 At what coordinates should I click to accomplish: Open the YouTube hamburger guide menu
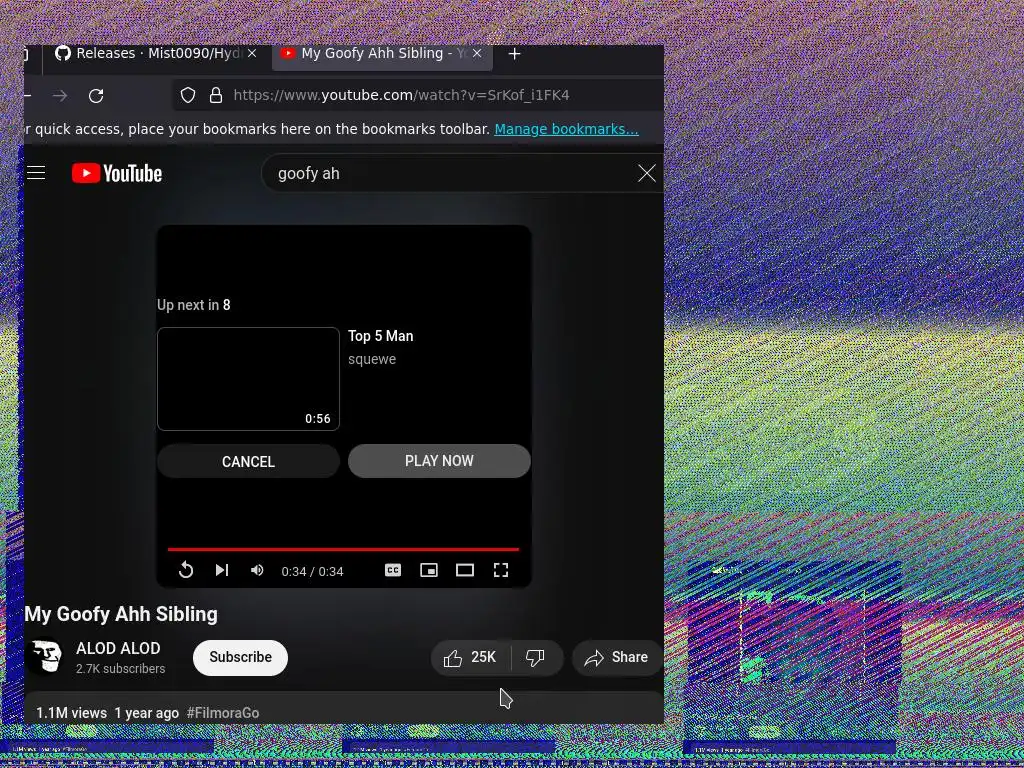[x=36, y=173]
